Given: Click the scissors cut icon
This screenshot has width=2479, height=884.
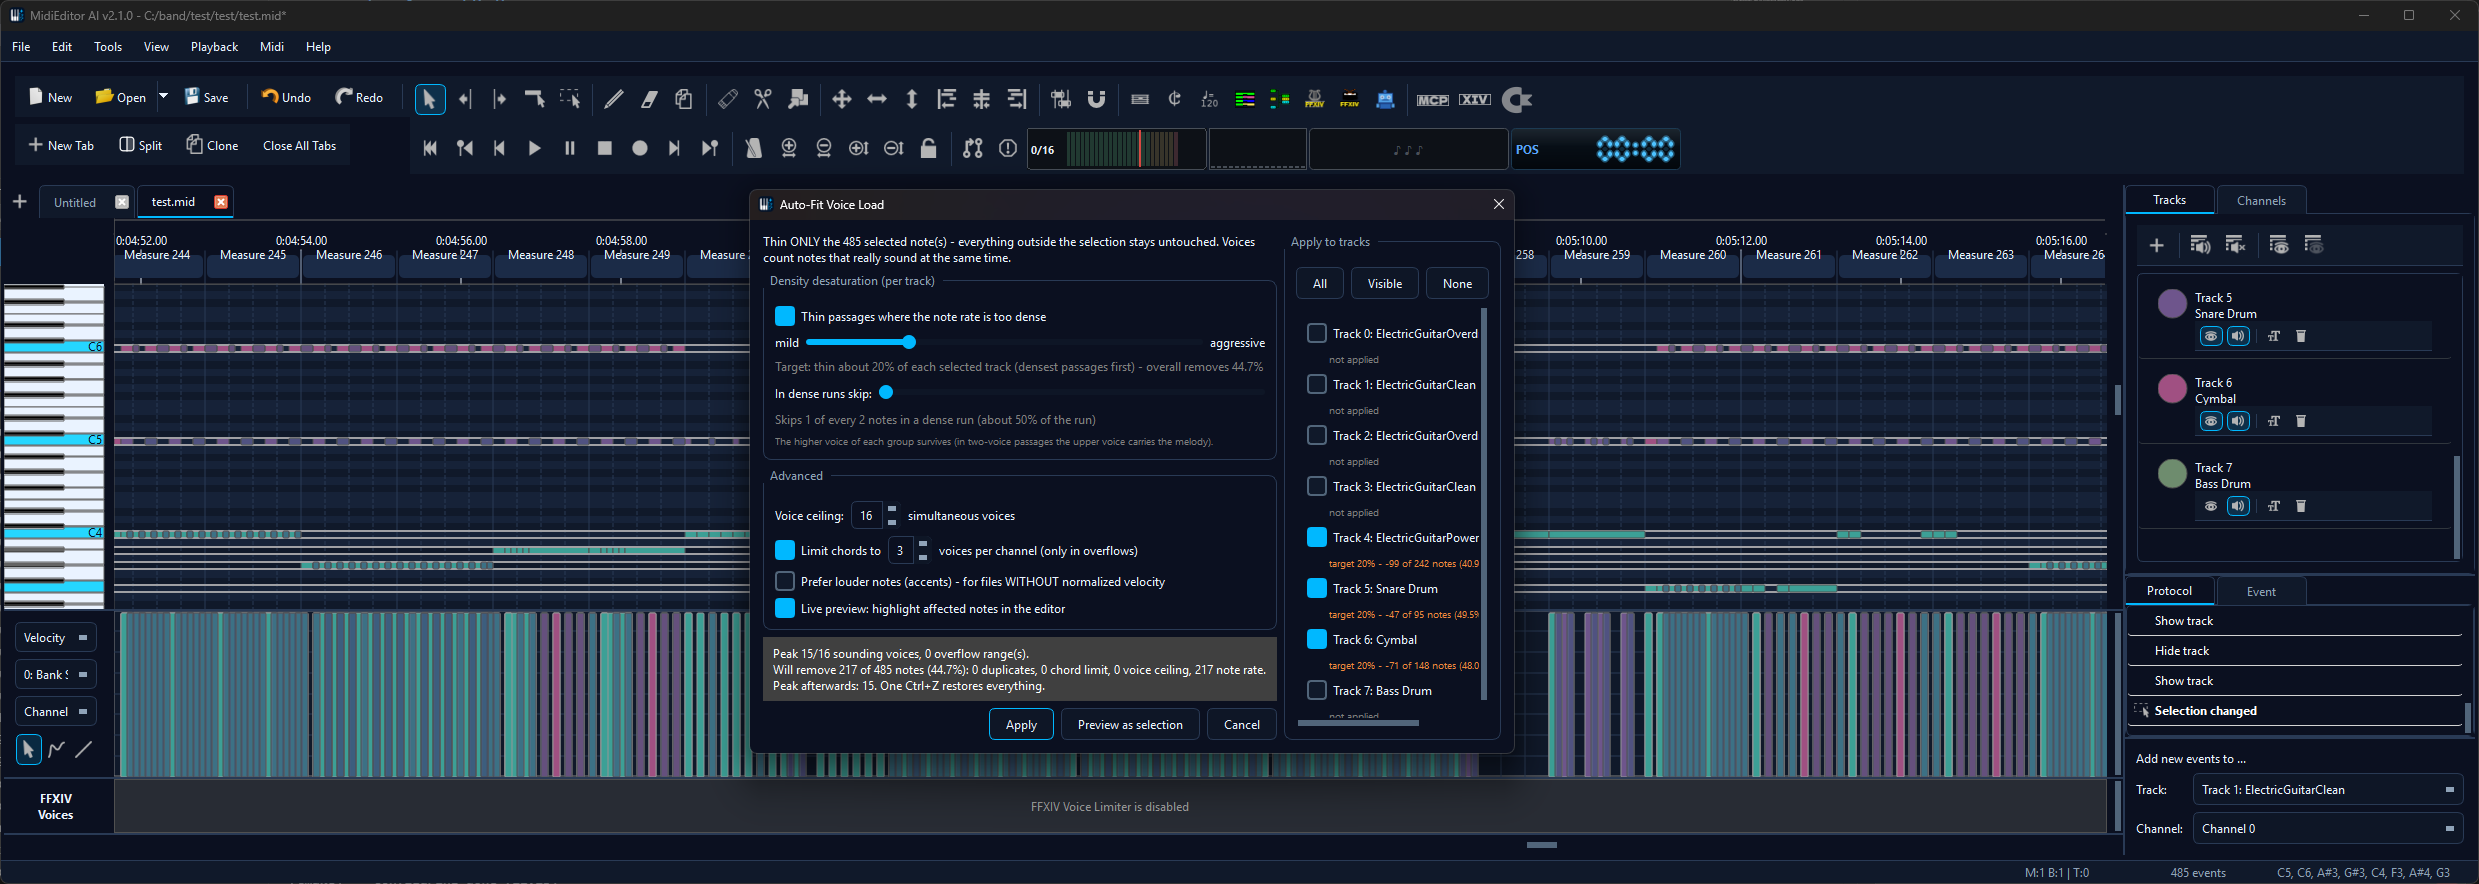Looking at the screenshot, I should tap(763, 98).
